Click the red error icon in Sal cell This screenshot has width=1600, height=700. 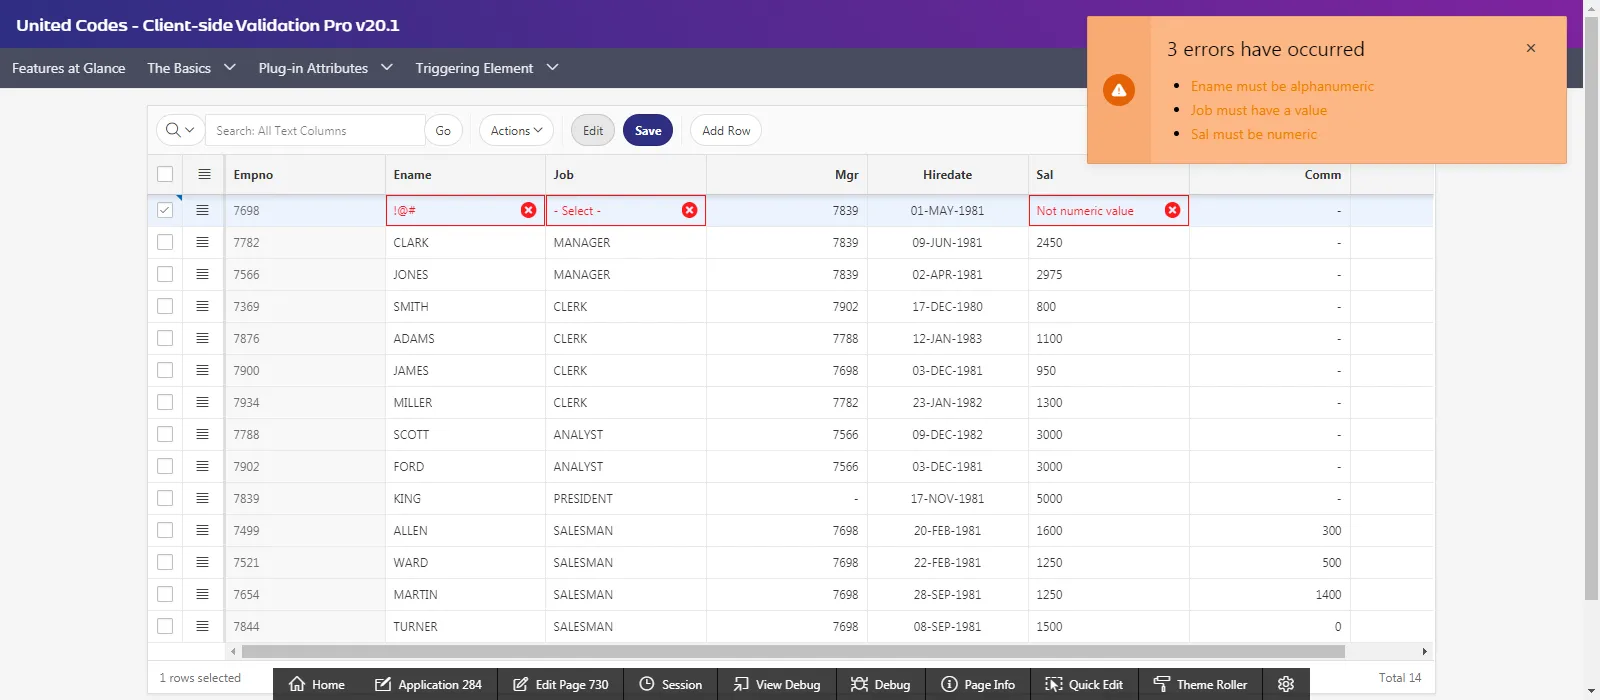[x=1172, y=210]
